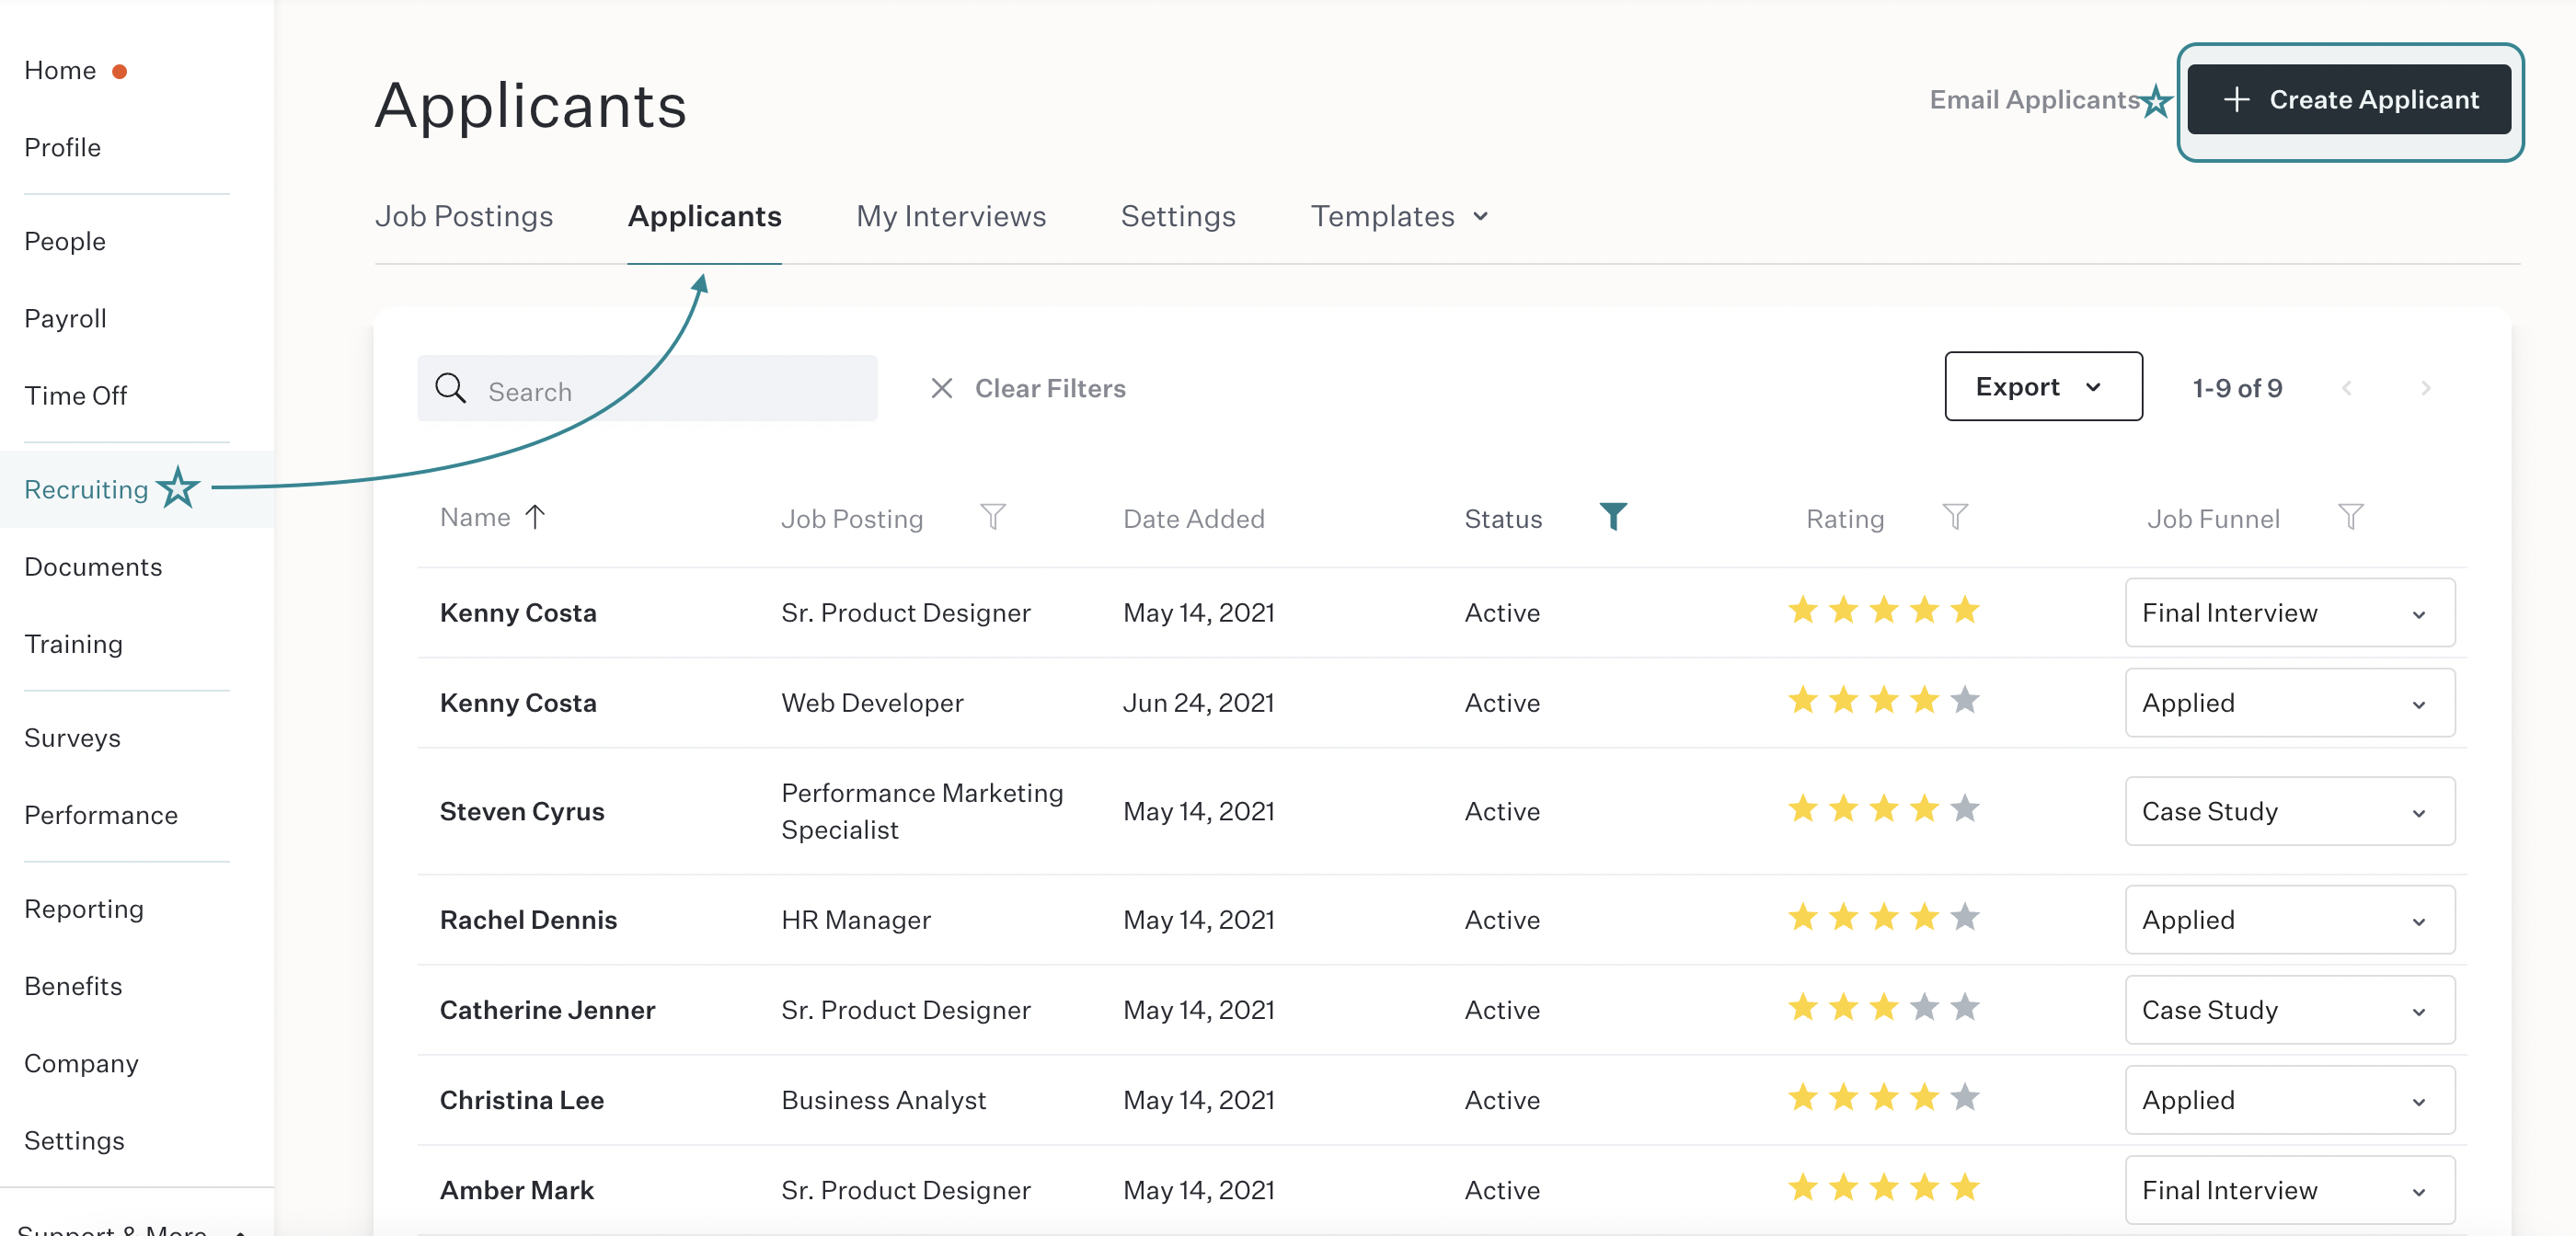Click the orange Home notification dot
The height and width of the screenshot is (1236, 2576).
[119, 71]
